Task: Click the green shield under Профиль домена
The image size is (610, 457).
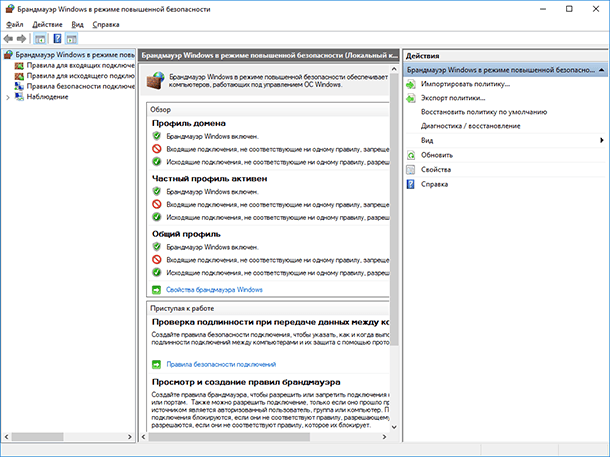Action: [156, 136]
